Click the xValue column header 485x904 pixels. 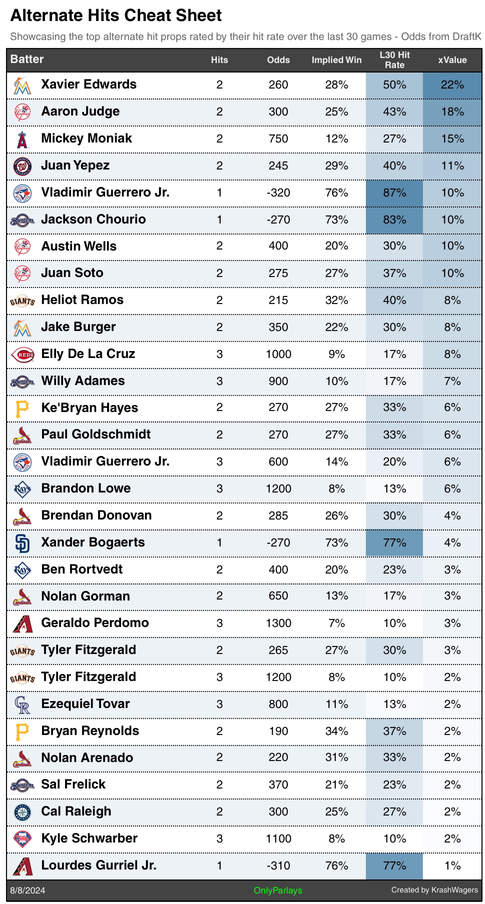point(452,60)
